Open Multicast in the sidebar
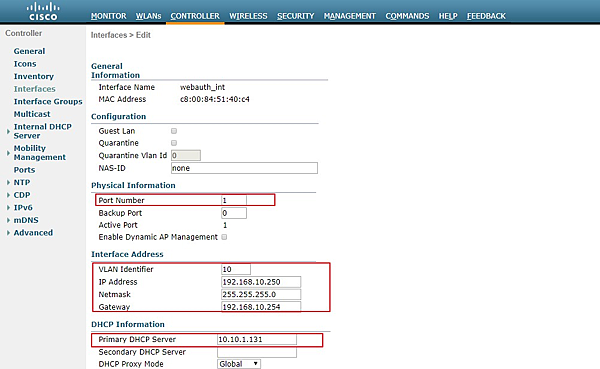This screenshot has width=600, height=369. tap(32, 114)
